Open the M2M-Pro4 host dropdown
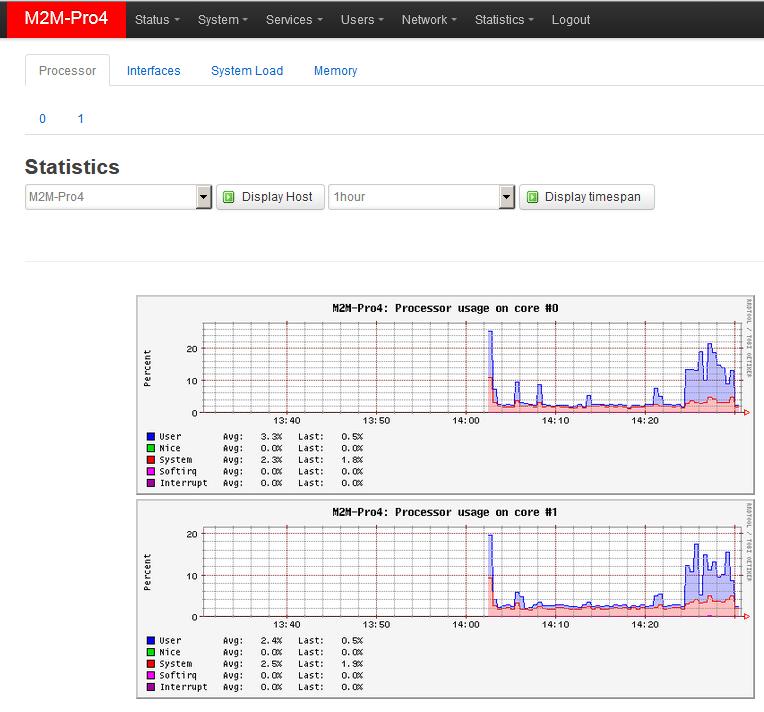Image resolution: width=764 pixels, height=712 pixels. (x=118, y=197)
